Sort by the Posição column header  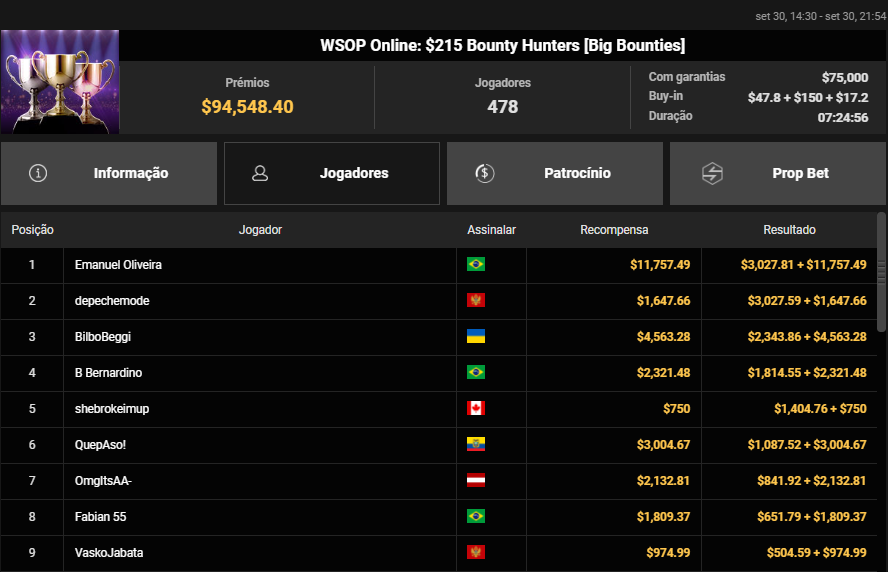[x=33, y=230]
